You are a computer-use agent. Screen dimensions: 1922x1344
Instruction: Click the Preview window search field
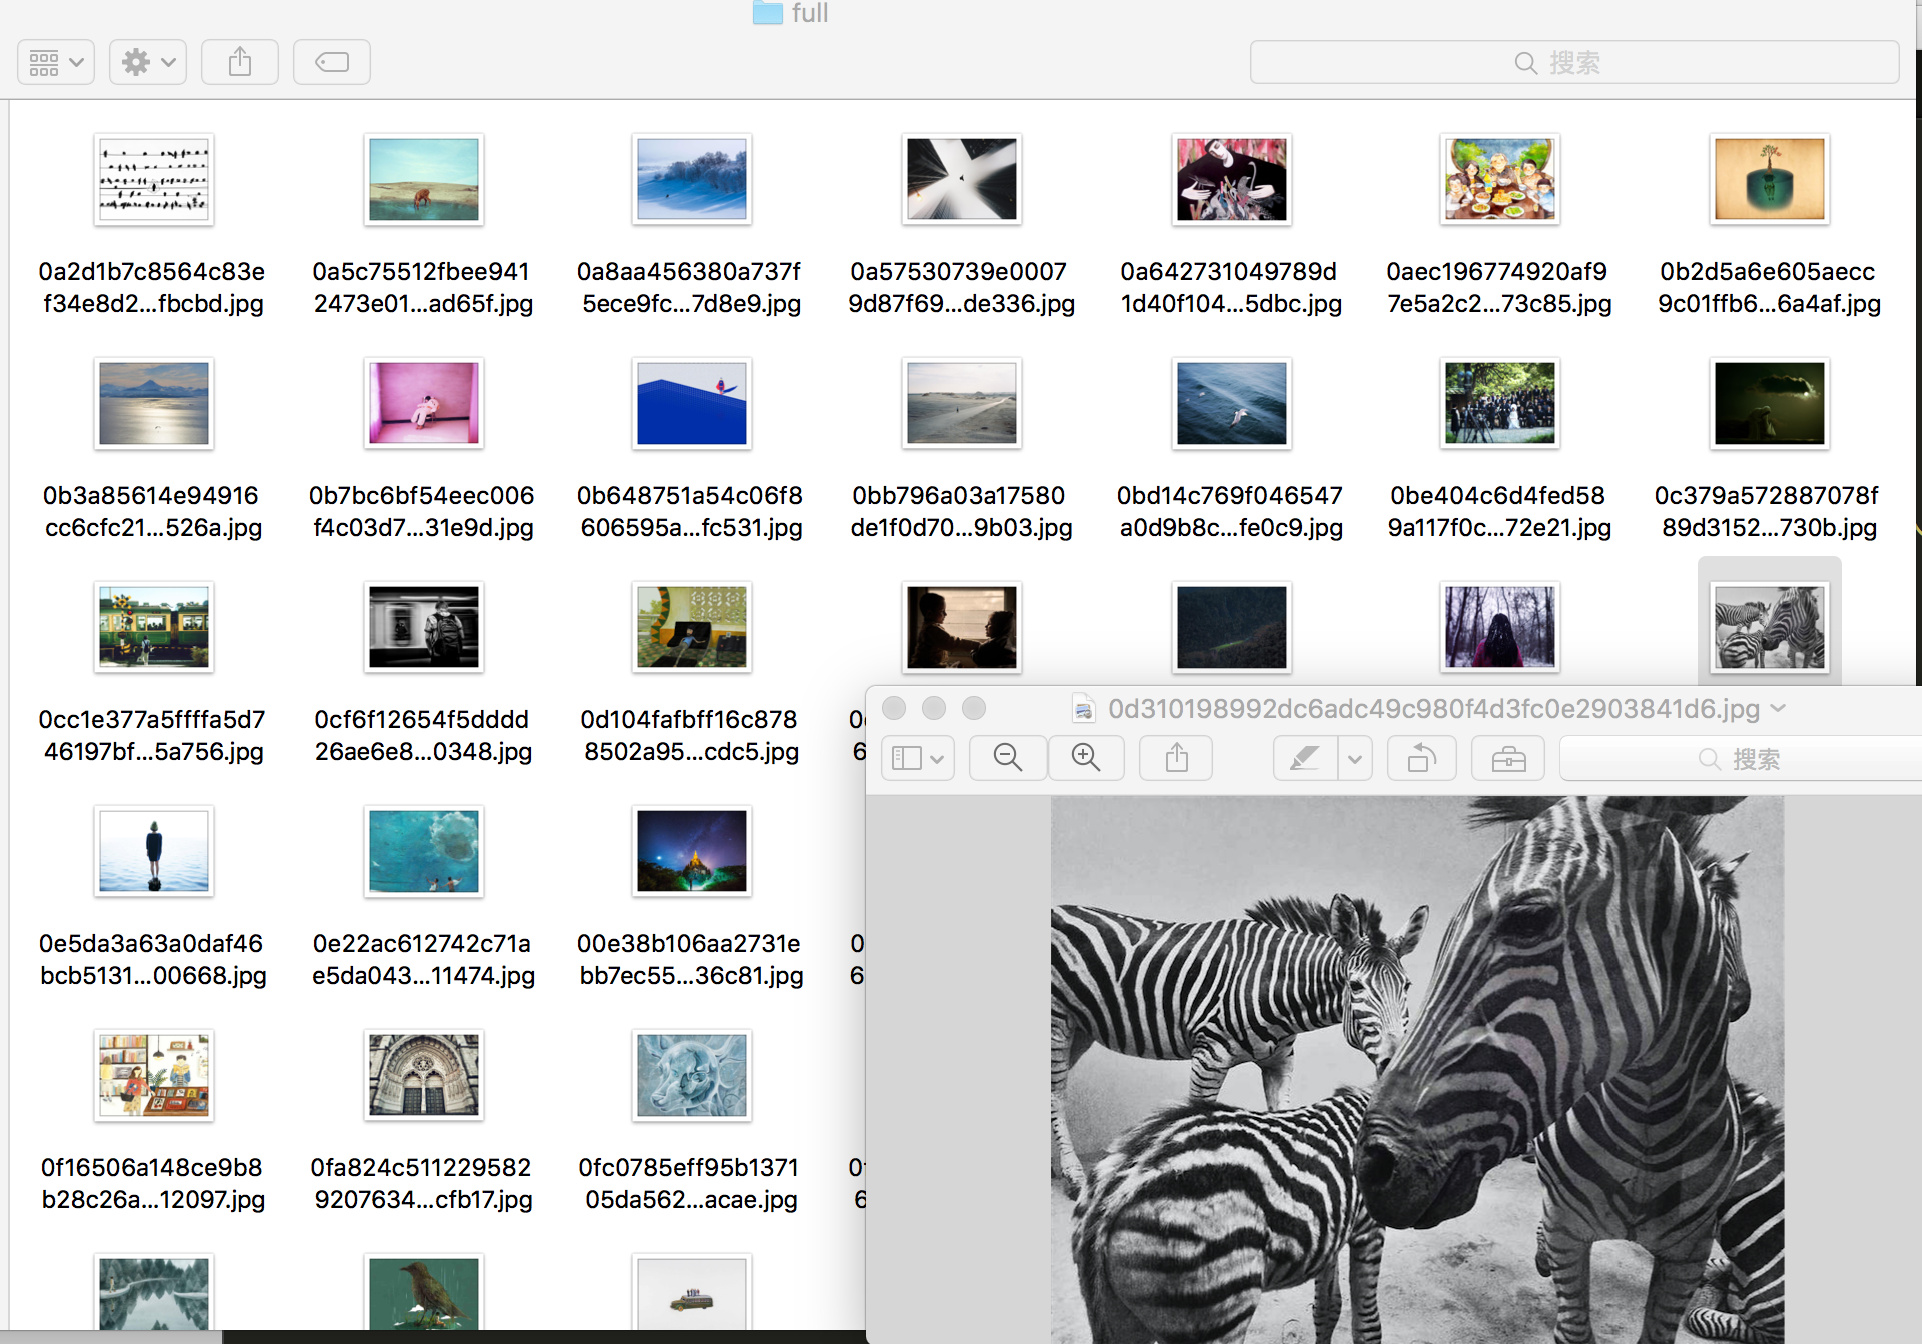tap(1740, 758)
